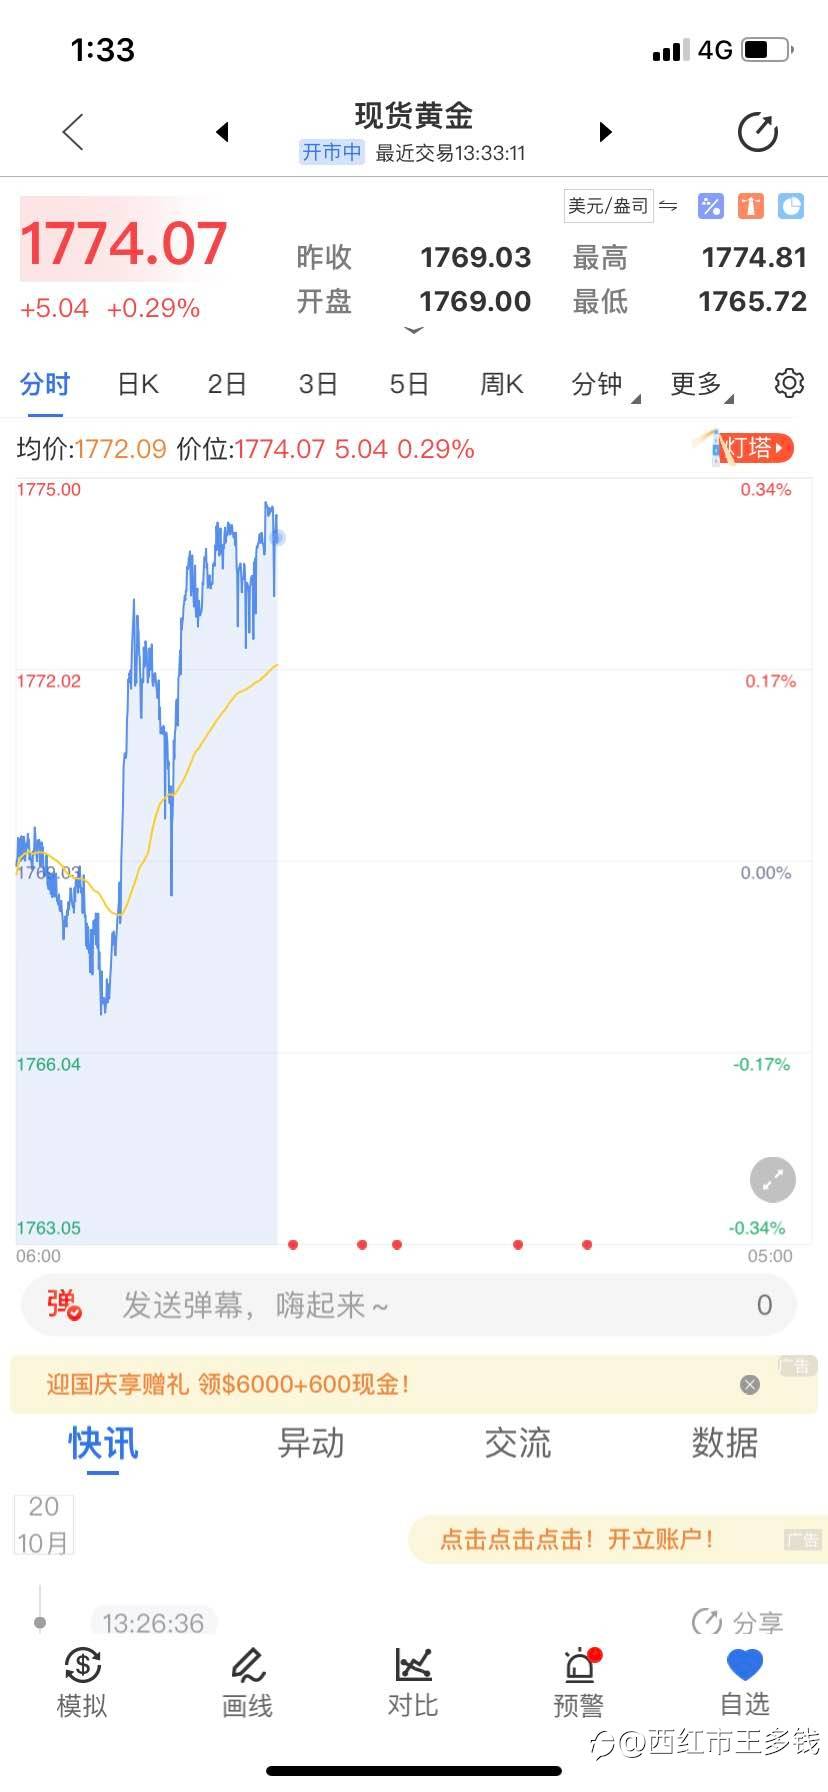Expand chart to fullscreen
Image resolution: width=828 pixels, height=1792 pixels.
(773, 1180)
